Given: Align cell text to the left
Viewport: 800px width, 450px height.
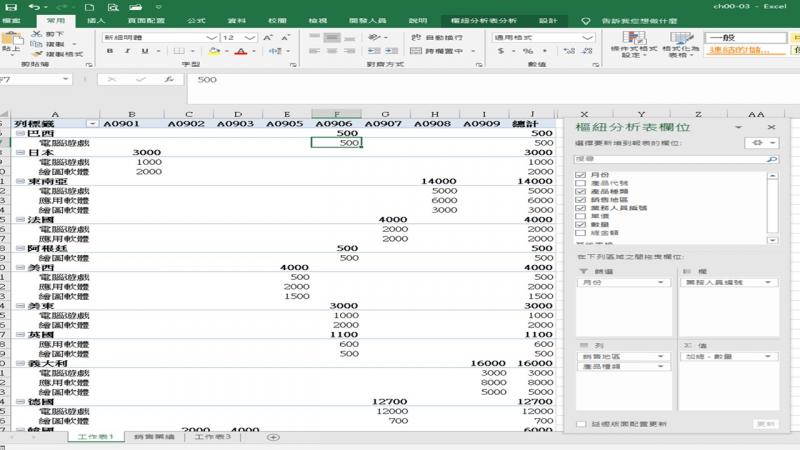Looking at the screenshot, I should click(314, 51).
